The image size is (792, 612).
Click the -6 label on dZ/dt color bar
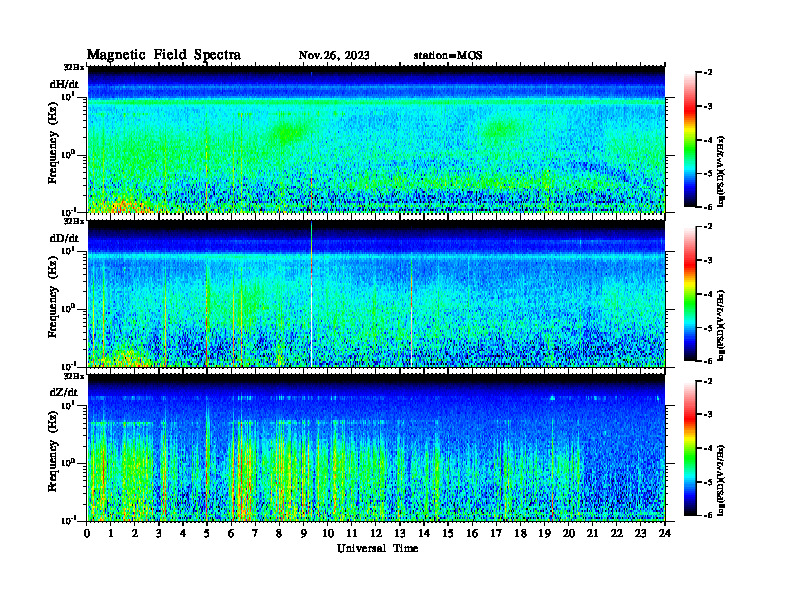pos(709,515)
